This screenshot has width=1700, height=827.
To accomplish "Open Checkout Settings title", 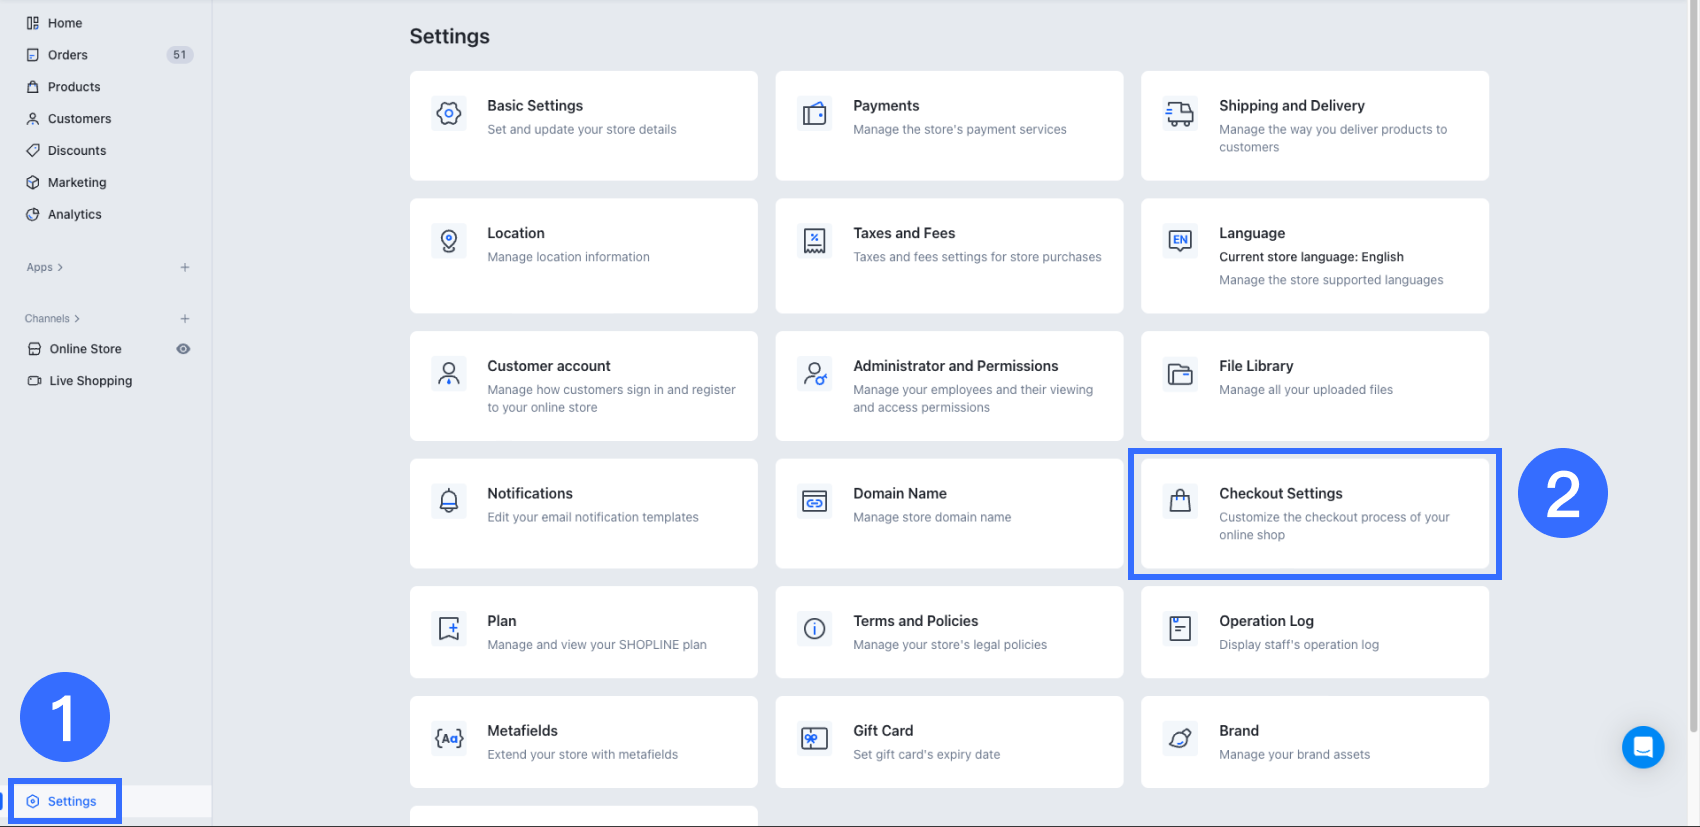I will click(x=1281, y=494).
